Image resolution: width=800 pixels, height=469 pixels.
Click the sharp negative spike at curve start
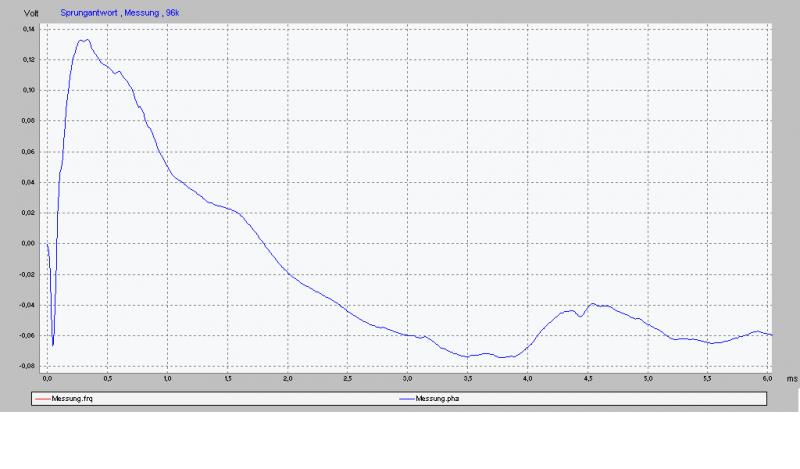pos(53,345)
